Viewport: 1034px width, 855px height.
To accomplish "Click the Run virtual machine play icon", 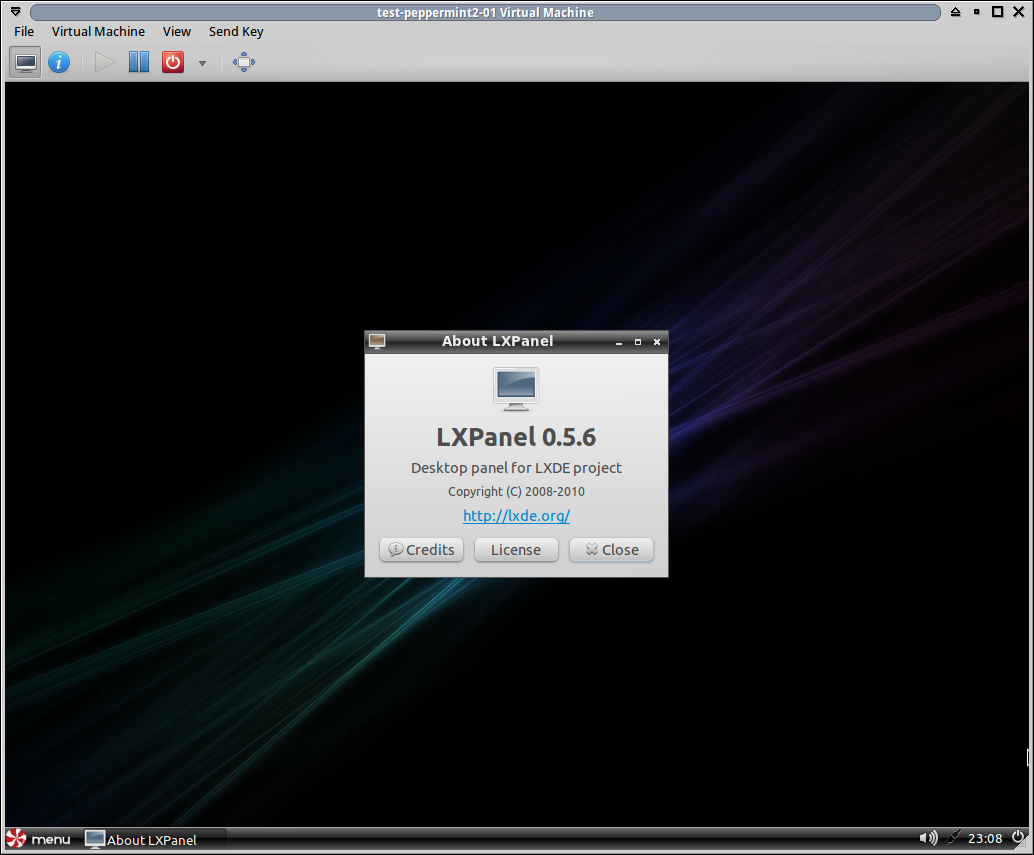I will pyautogui.click(x=104, y=63).
